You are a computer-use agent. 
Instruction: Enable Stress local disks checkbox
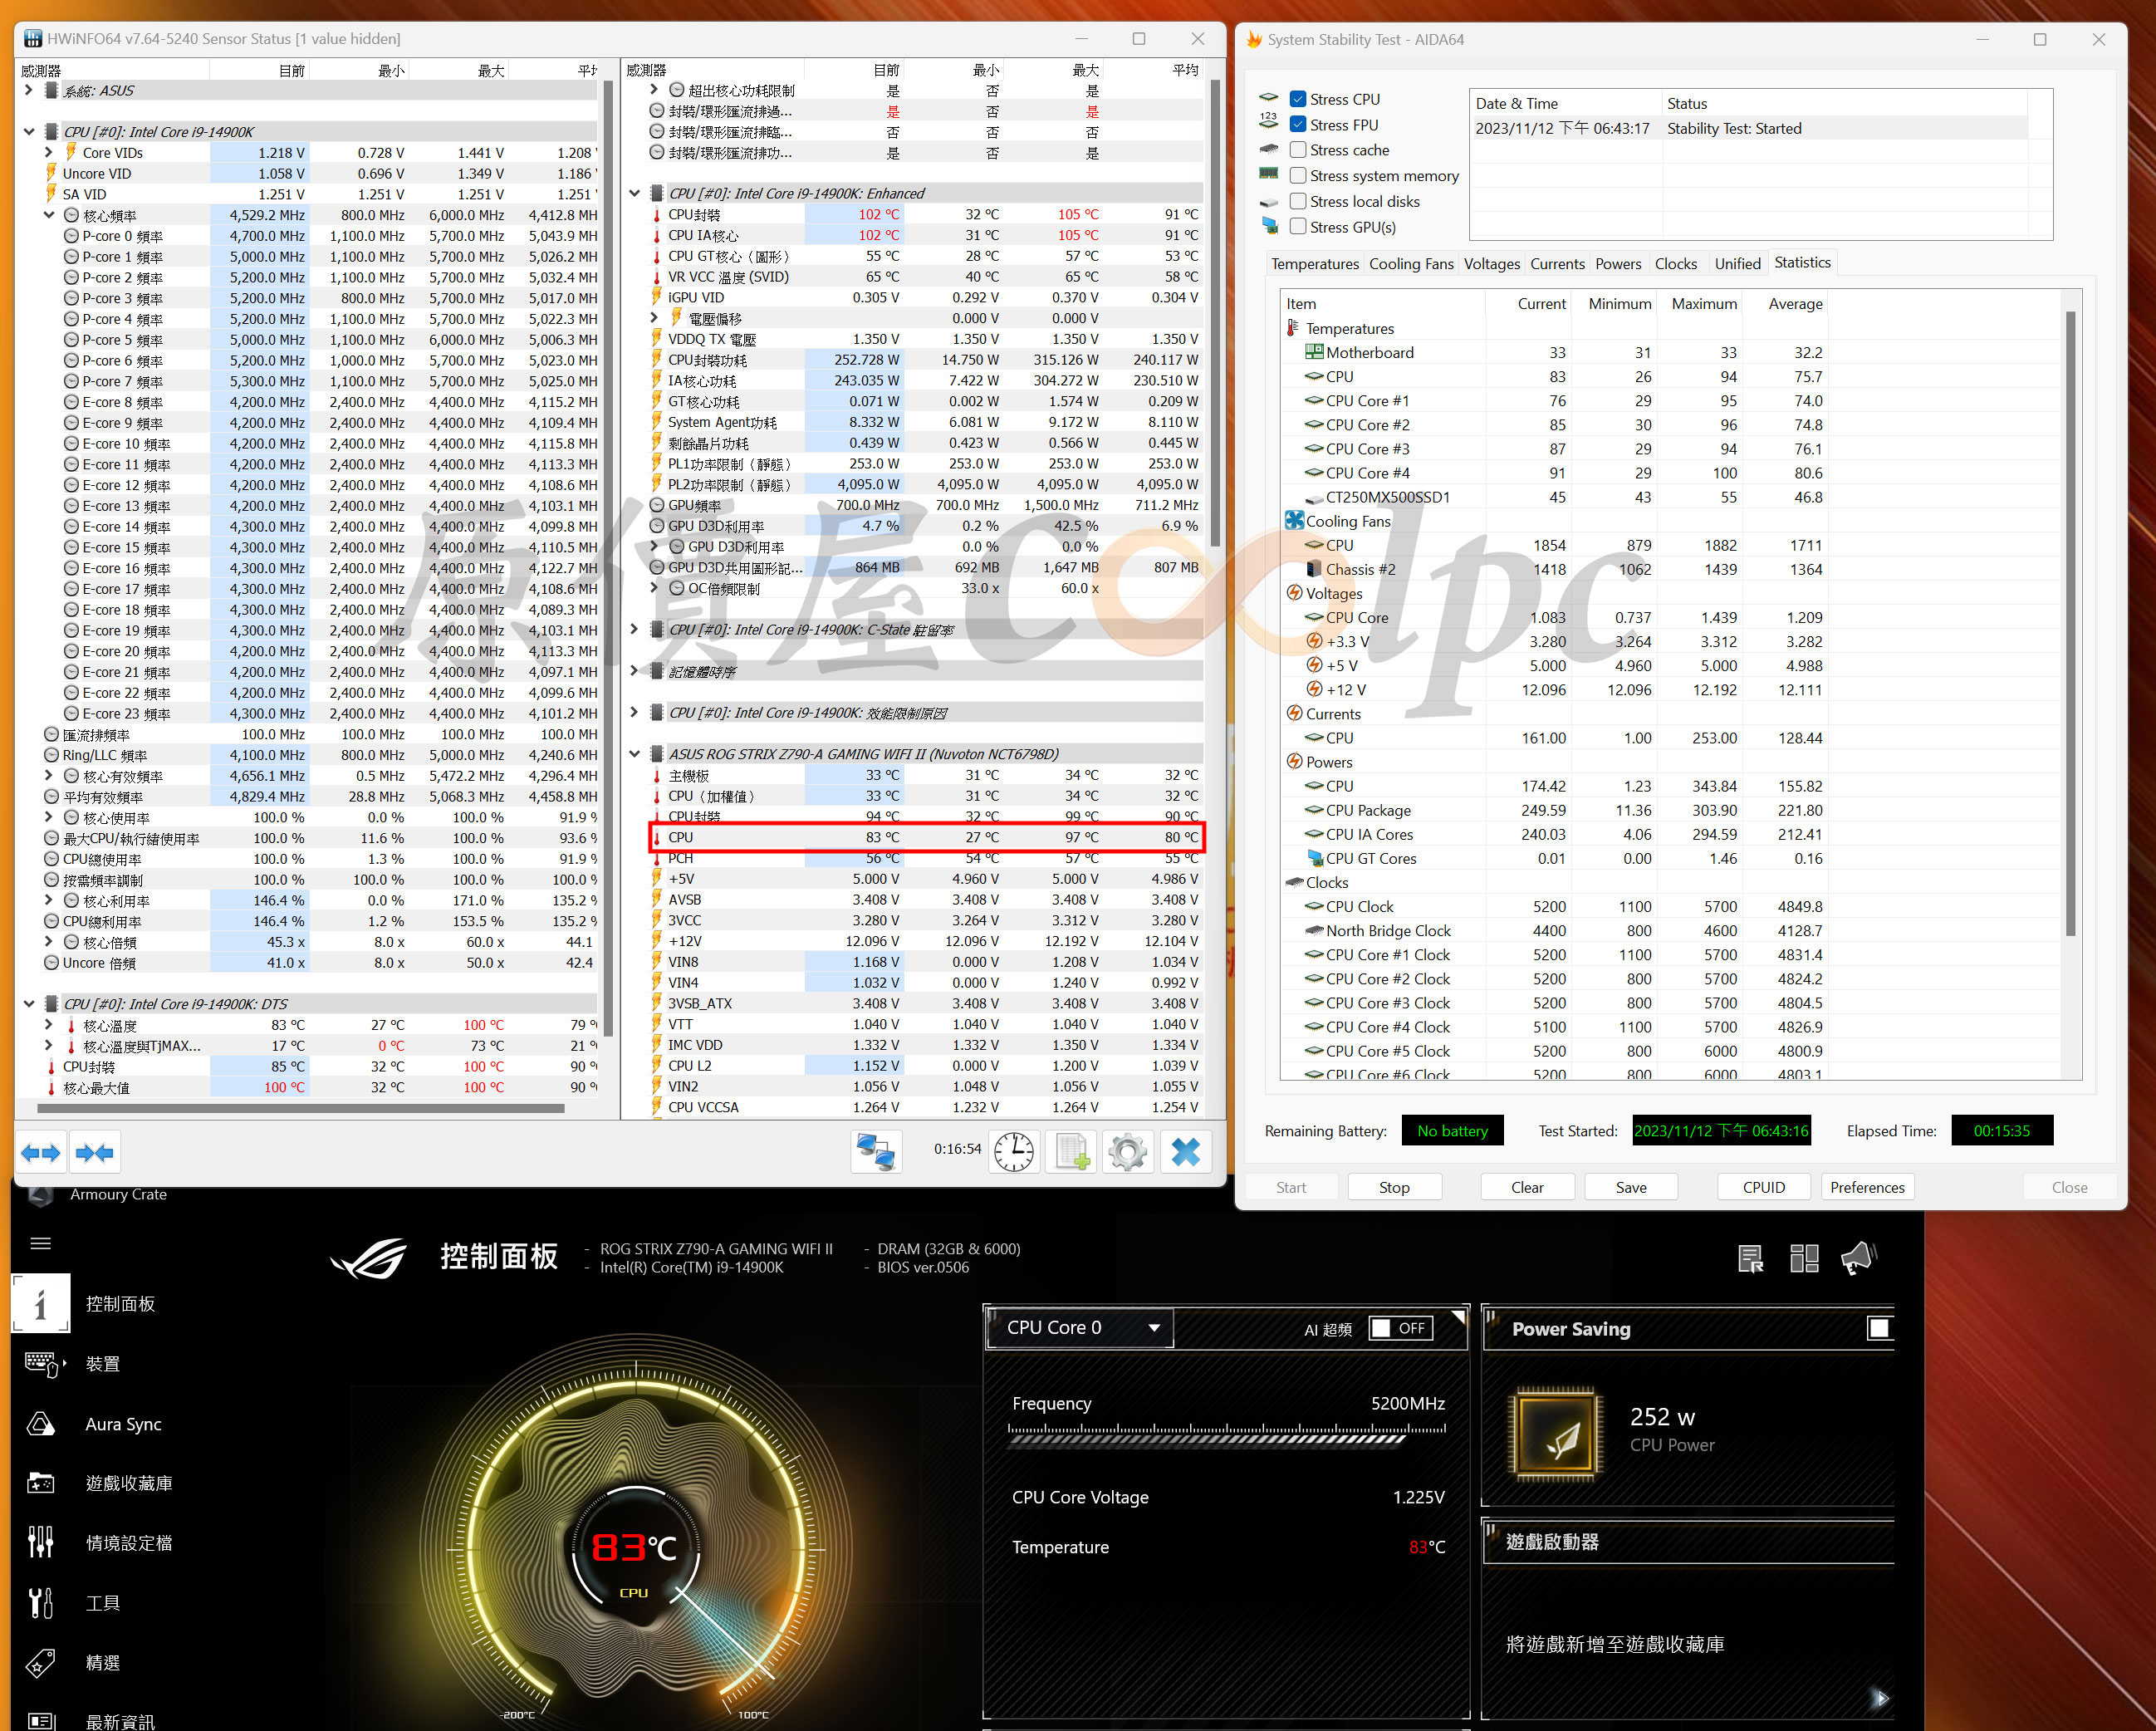pos(1298,201)
